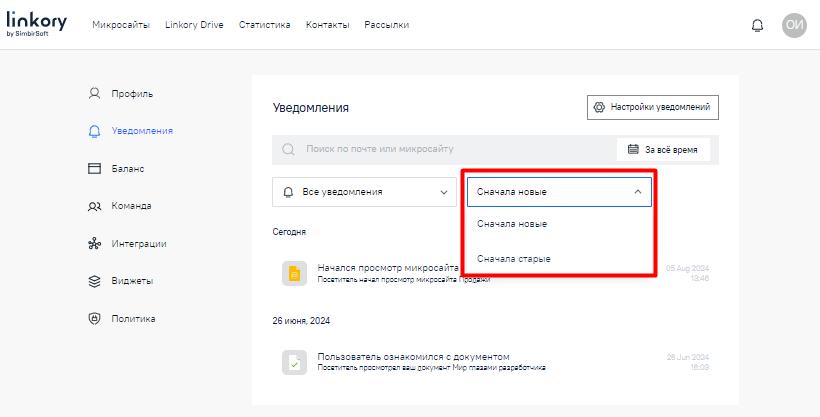
Task: Expand the Все уведомления dropdown
Action: tap(365, 192)
